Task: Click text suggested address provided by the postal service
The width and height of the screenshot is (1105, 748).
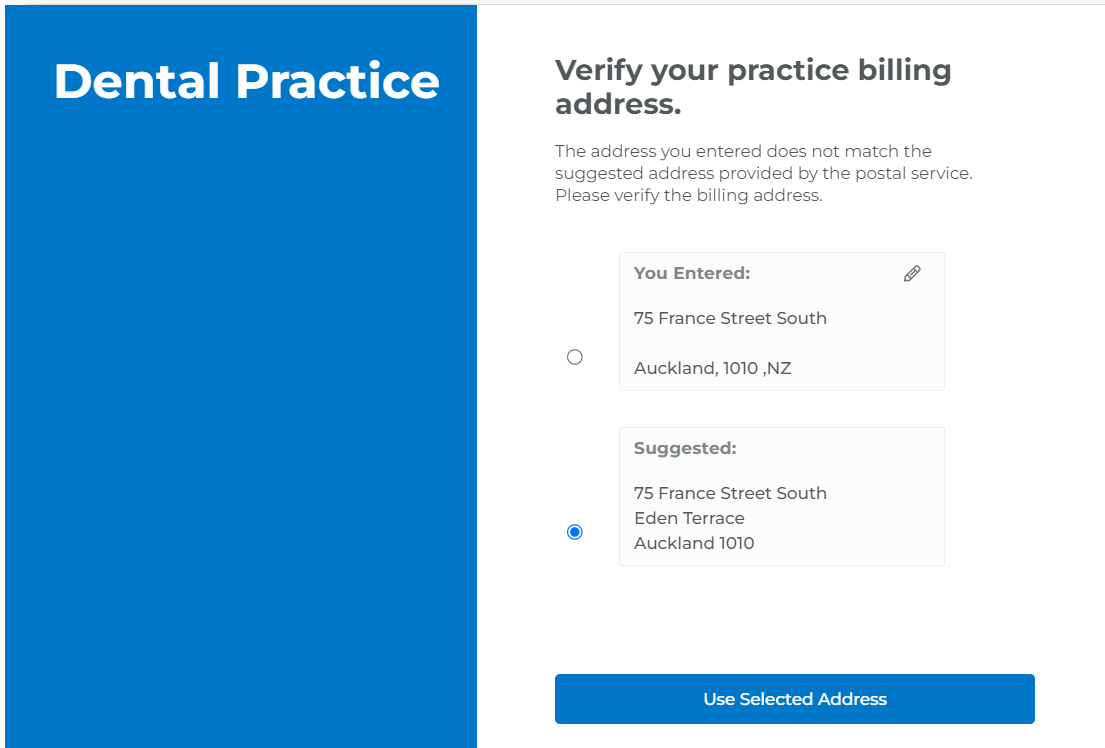Action: coord(764,173)
